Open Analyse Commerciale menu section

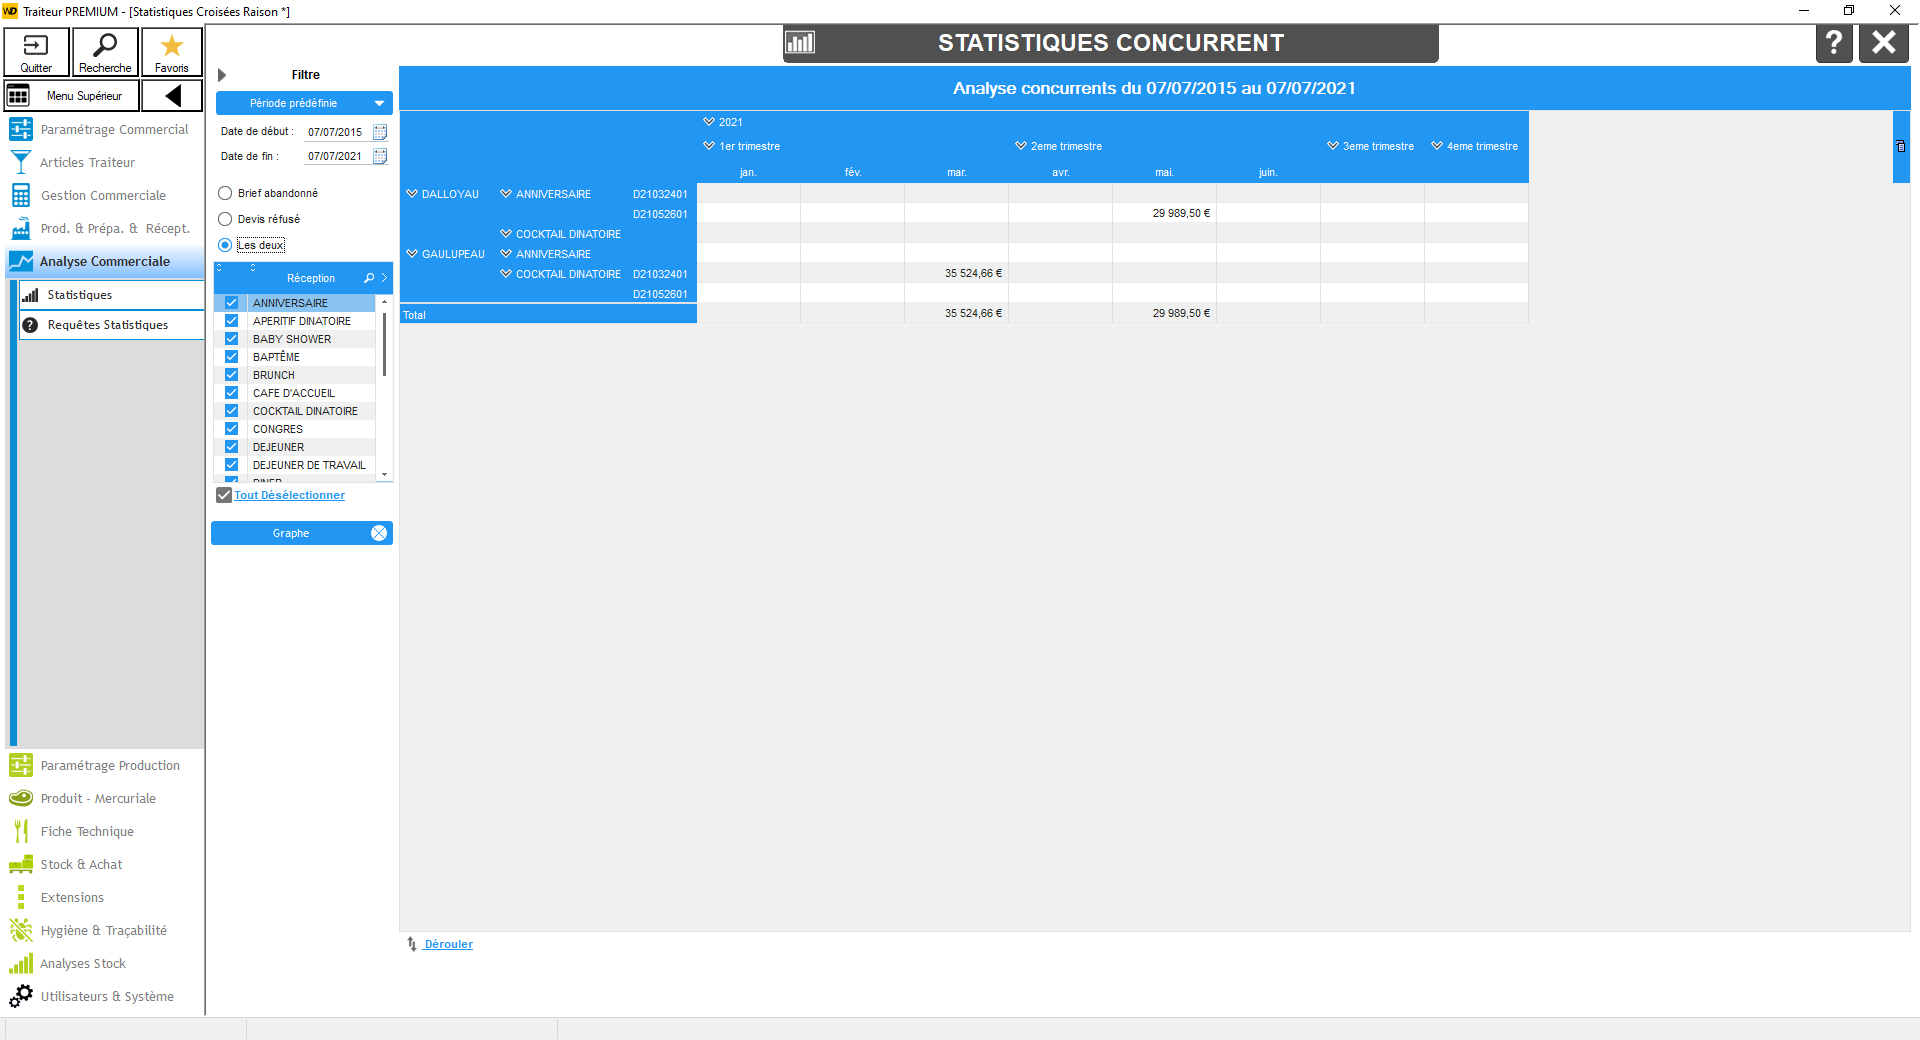coord(105,261)
